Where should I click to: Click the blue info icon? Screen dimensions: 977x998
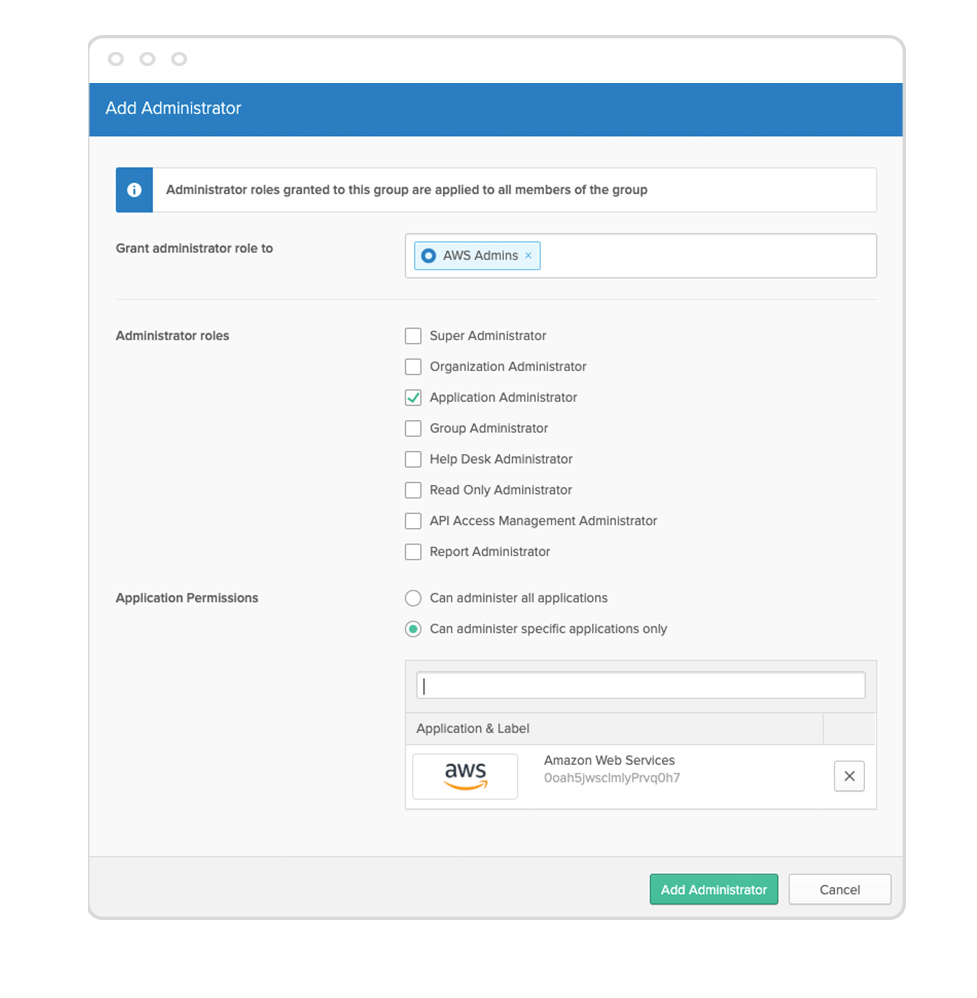134,190
